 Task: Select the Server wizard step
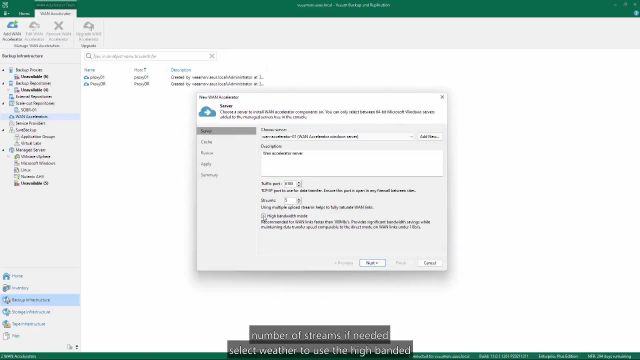click(x=226, y=131)
